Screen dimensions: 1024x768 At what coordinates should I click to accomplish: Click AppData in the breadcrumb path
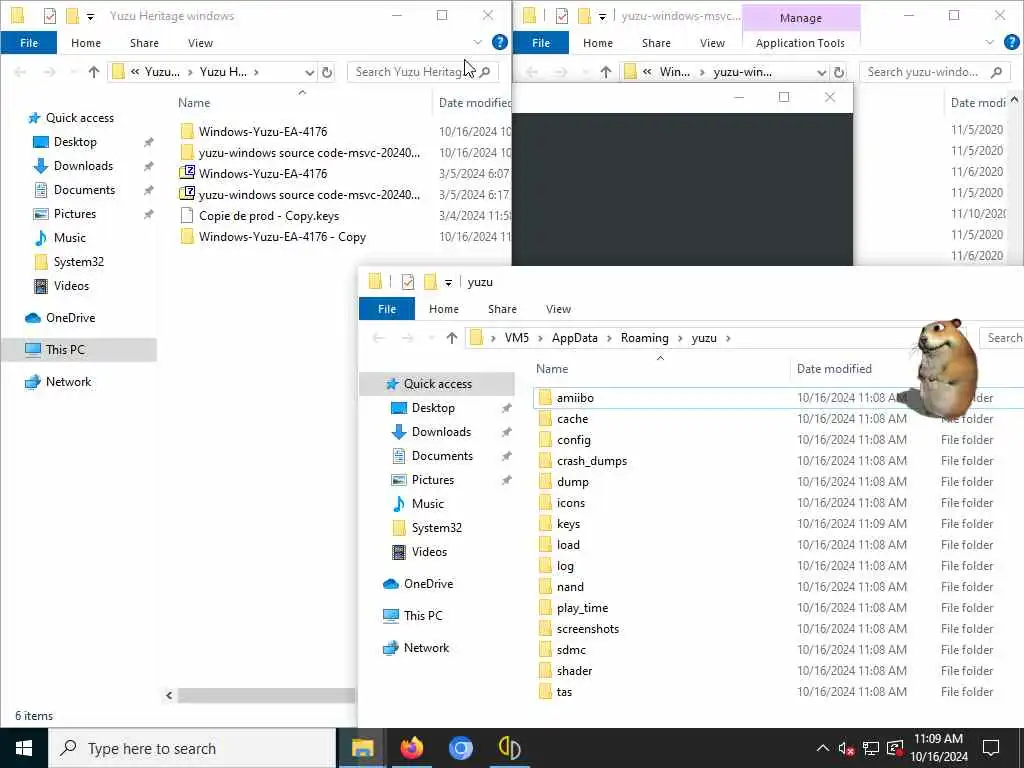pyautogui.click(x=575, y=338)
